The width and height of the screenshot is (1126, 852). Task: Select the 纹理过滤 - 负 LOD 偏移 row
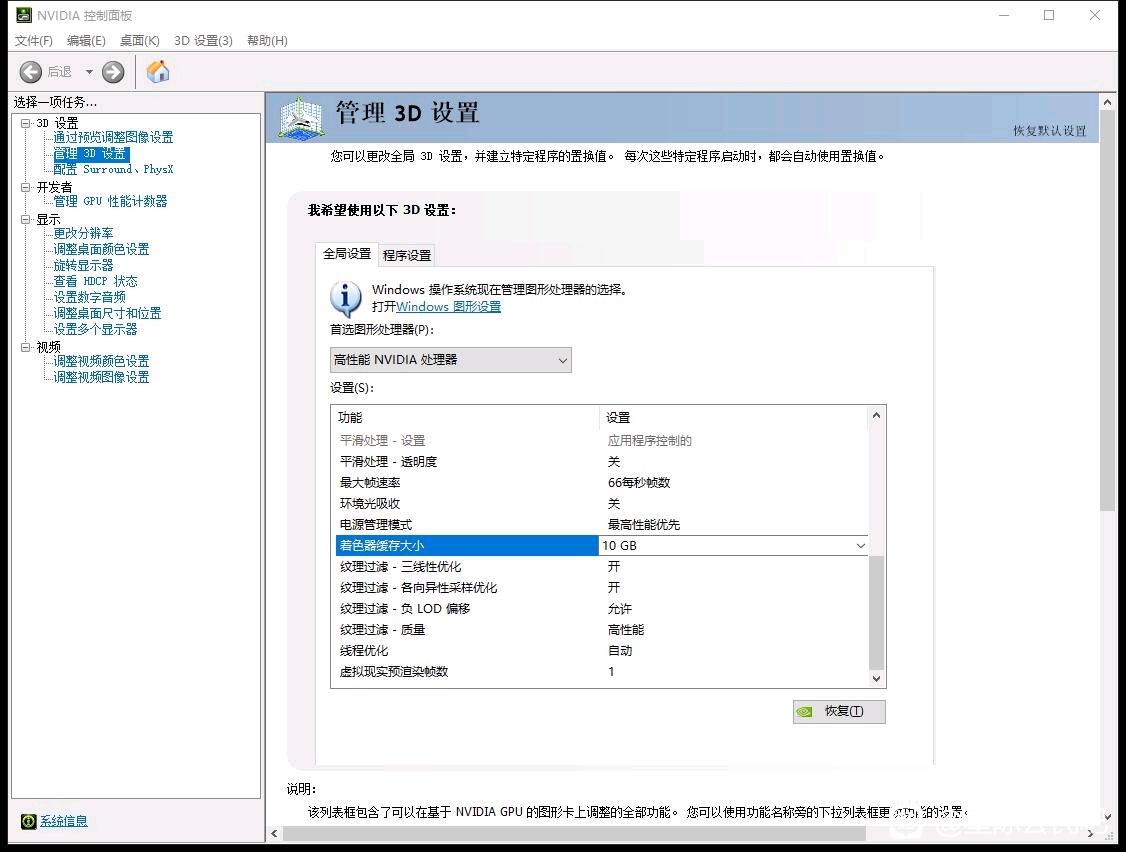[602, 609]
